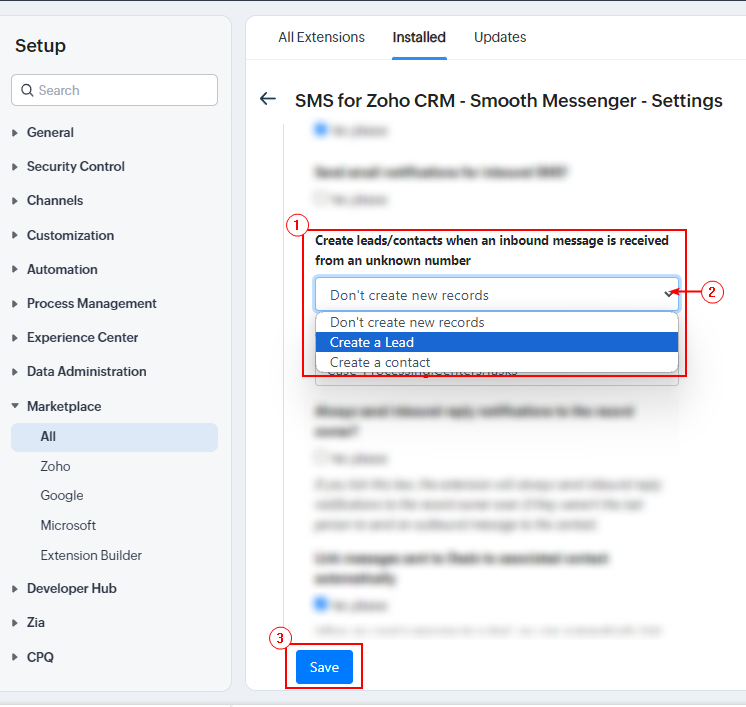Choose "Don't create new records" in list
Screen dimensions: 746x707
pos(497,323)
